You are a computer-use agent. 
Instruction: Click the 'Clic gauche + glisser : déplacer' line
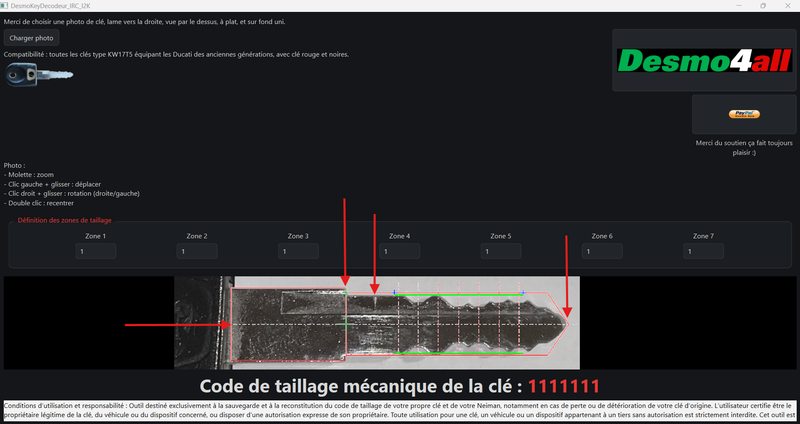pos(52,184)
